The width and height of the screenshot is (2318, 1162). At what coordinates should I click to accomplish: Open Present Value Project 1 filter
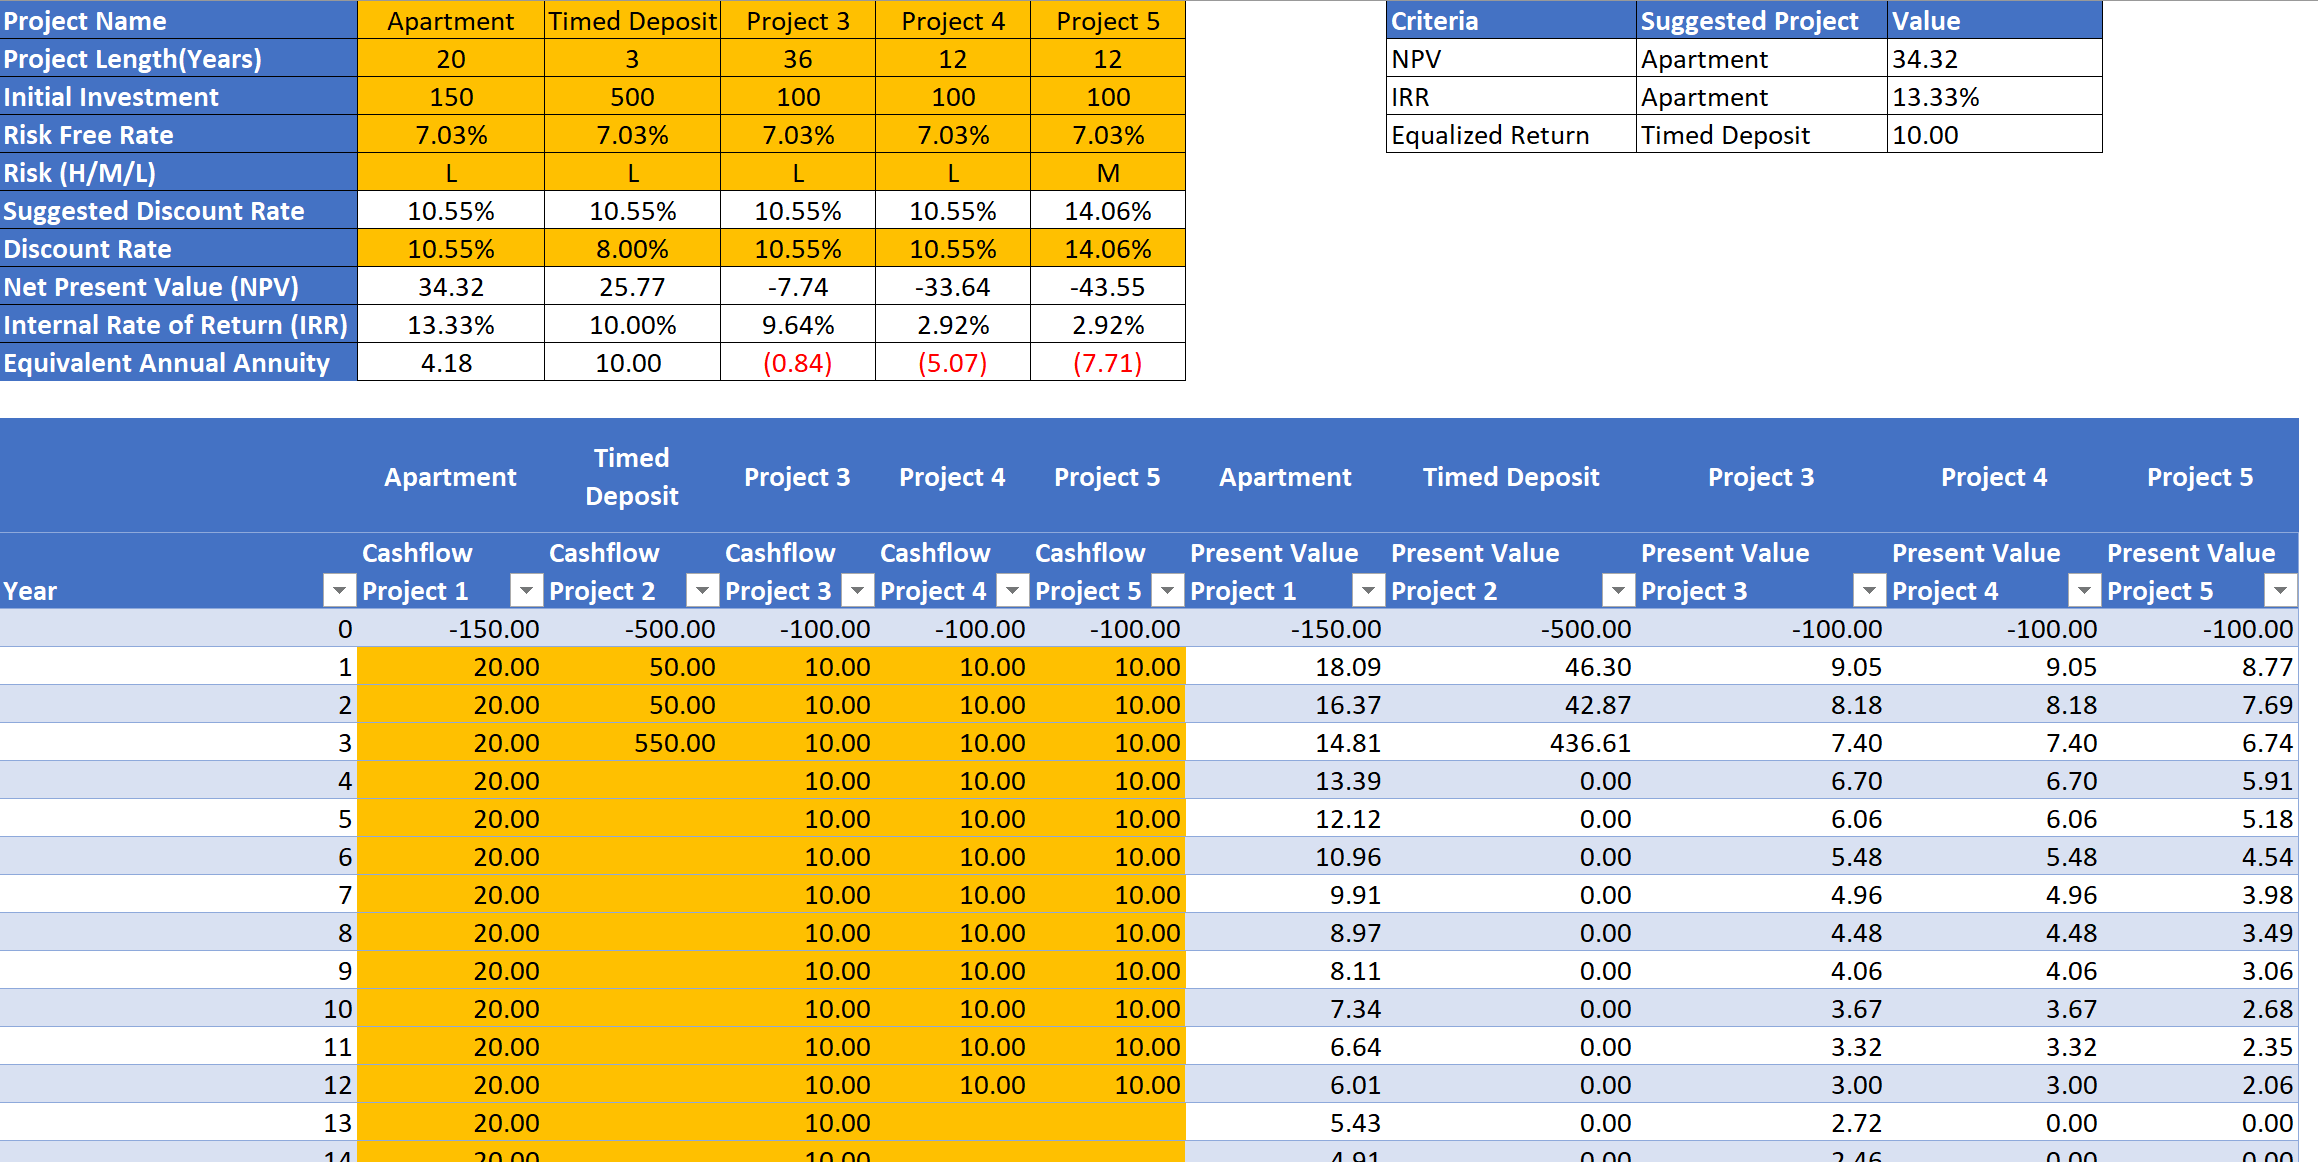1368,591
